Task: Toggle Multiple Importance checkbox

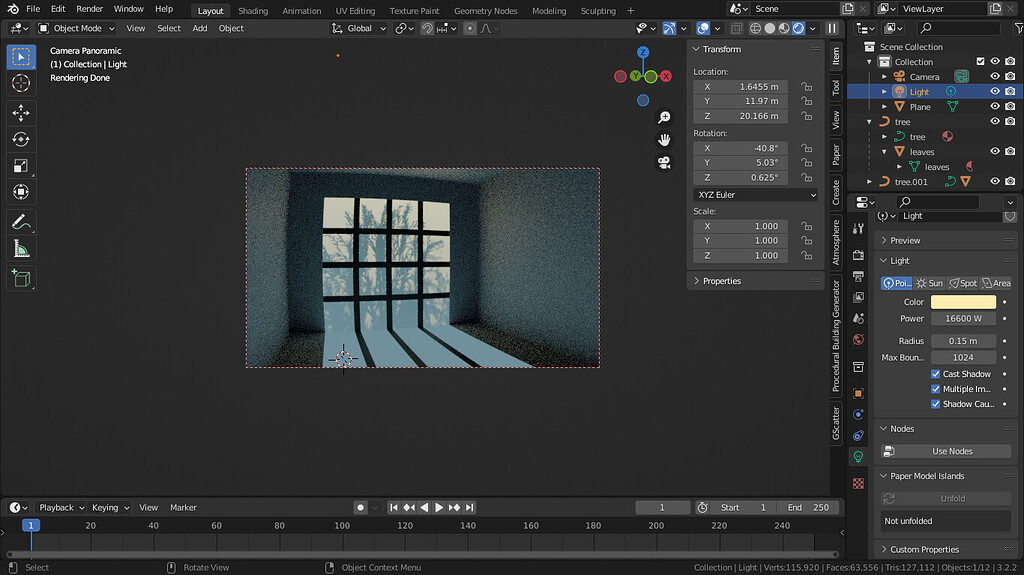Action: (936, 389)
